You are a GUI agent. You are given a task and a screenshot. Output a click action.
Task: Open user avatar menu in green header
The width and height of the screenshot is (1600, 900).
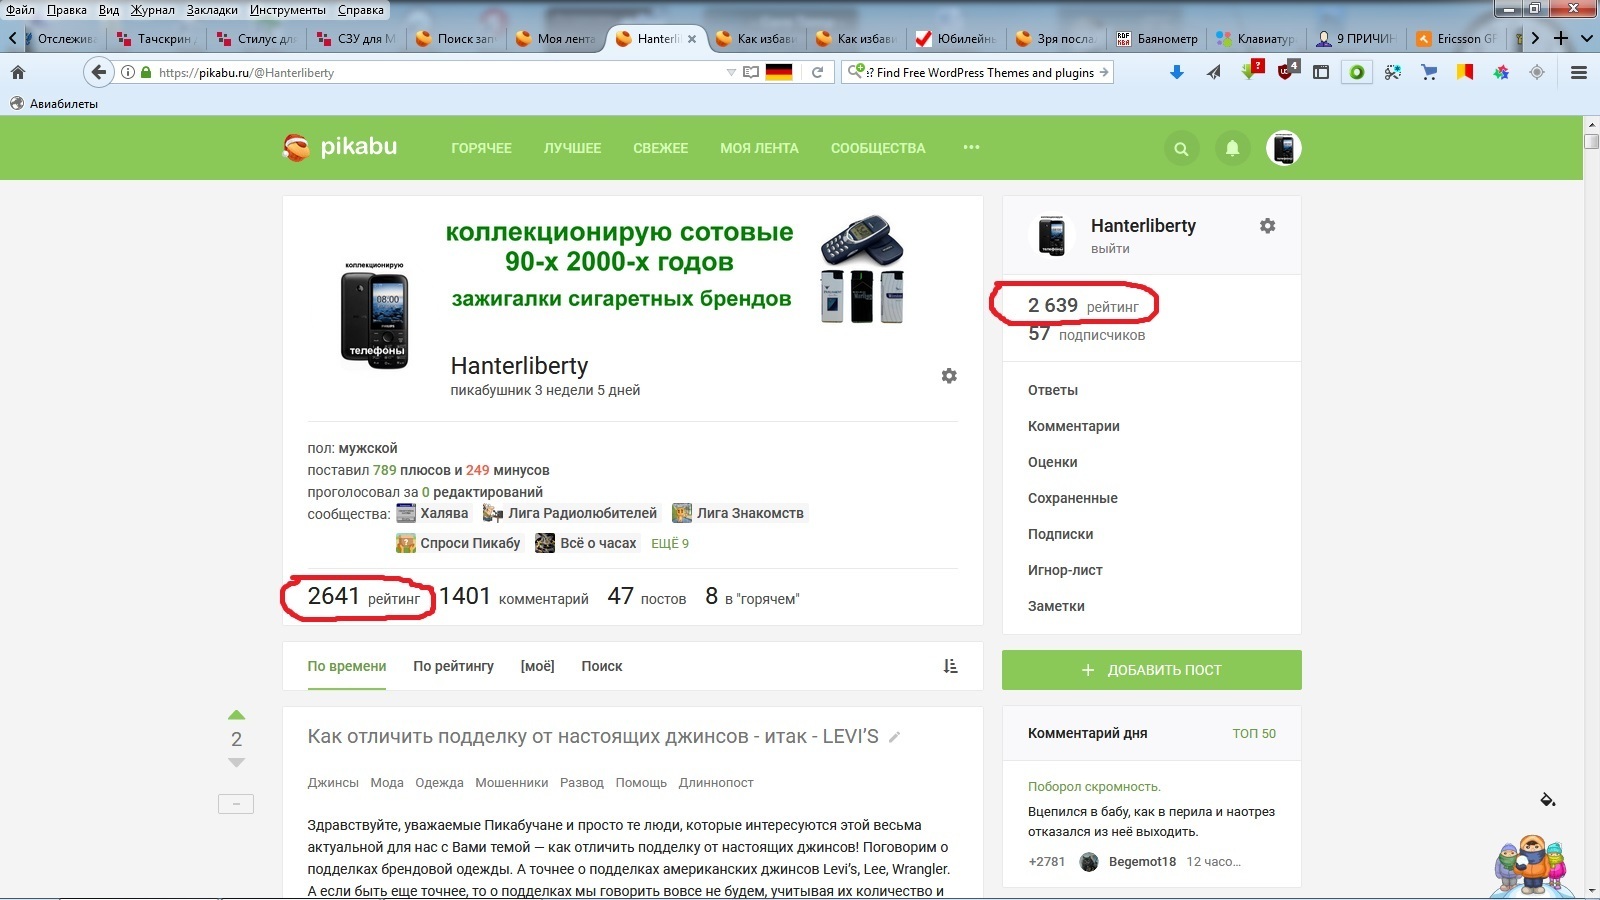[1284, 148]
